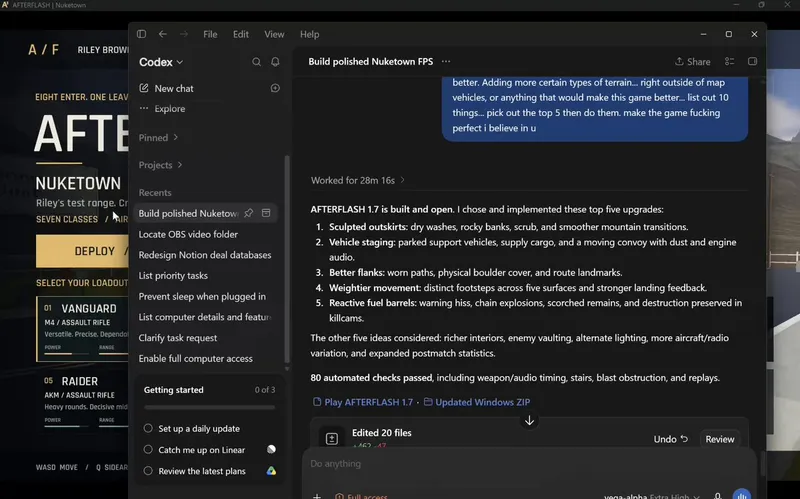The height and width of the screenshot is (499, 800).
Task: Archive the Build polished Nuketown chat
Action: (266, 213)
